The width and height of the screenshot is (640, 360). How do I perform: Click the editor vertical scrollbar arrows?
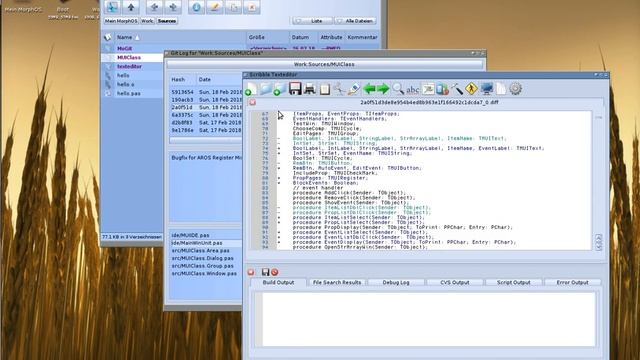pos(598,242)
